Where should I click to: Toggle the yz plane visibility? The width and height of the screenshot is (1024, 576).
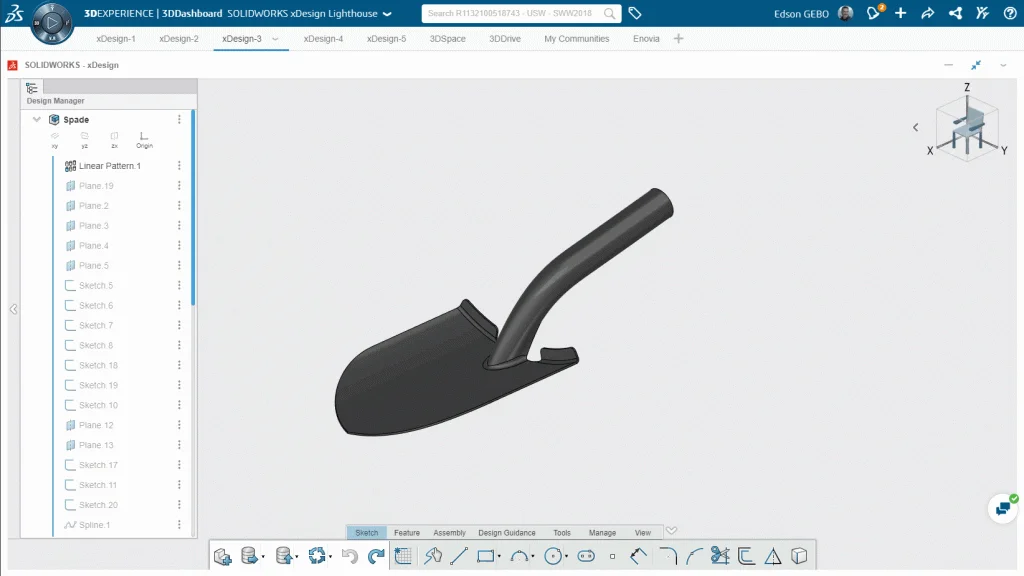pos(84,139)
